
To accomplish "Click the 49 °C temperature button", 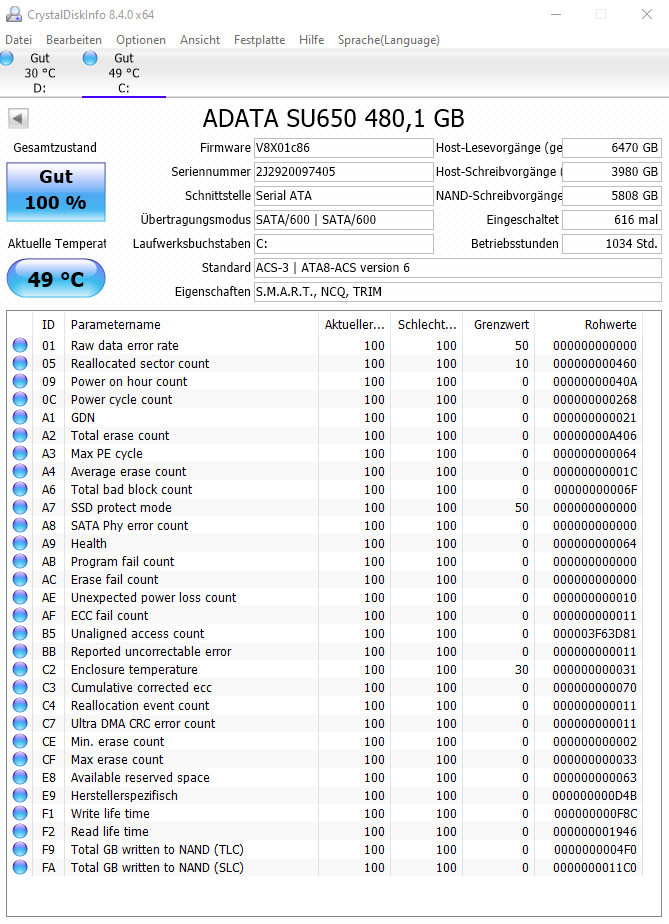I will [x=56, y=278].
